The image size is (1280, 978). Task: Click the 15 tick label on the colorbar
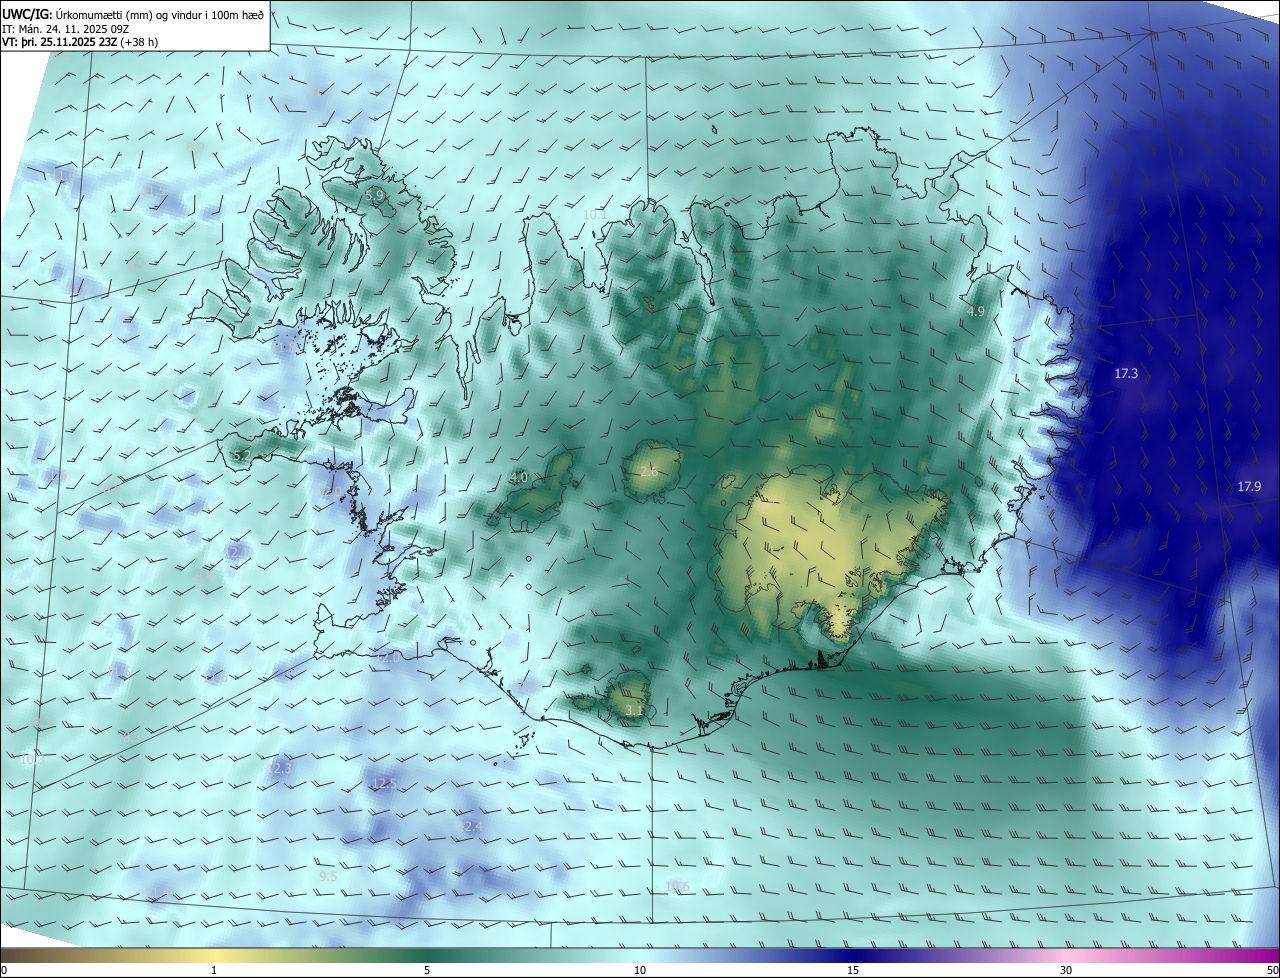[x=853, y=970]
